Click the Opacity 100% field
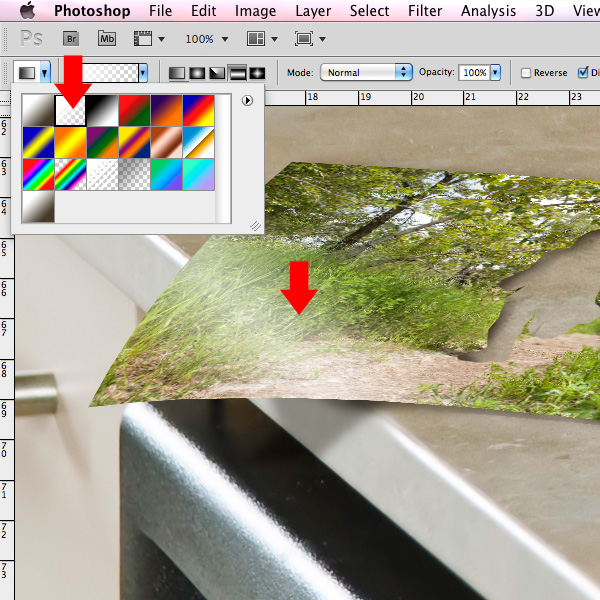Viewport: 600px width, 600px height. 474,73
